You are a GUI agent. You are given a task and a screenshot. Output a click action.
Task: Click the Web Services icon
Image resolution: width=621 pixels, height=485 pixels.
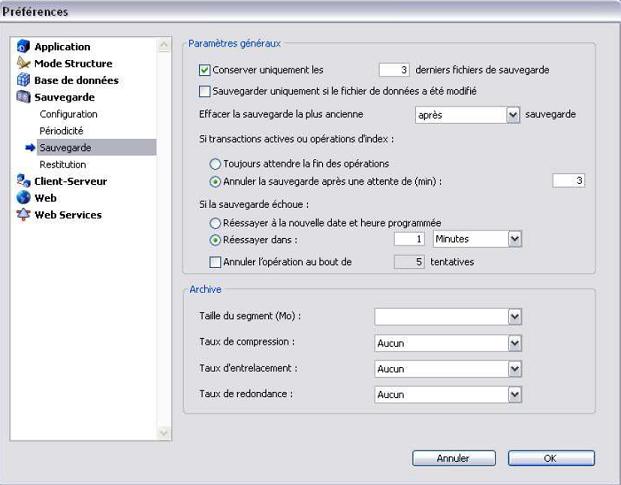click(x=24, y=215)
